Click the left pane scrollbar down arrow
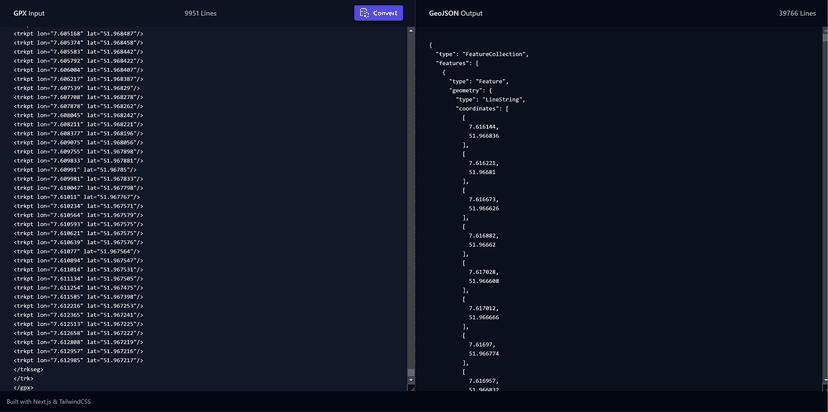The height and width of the screenshot is (412, 828). [411, 380]
